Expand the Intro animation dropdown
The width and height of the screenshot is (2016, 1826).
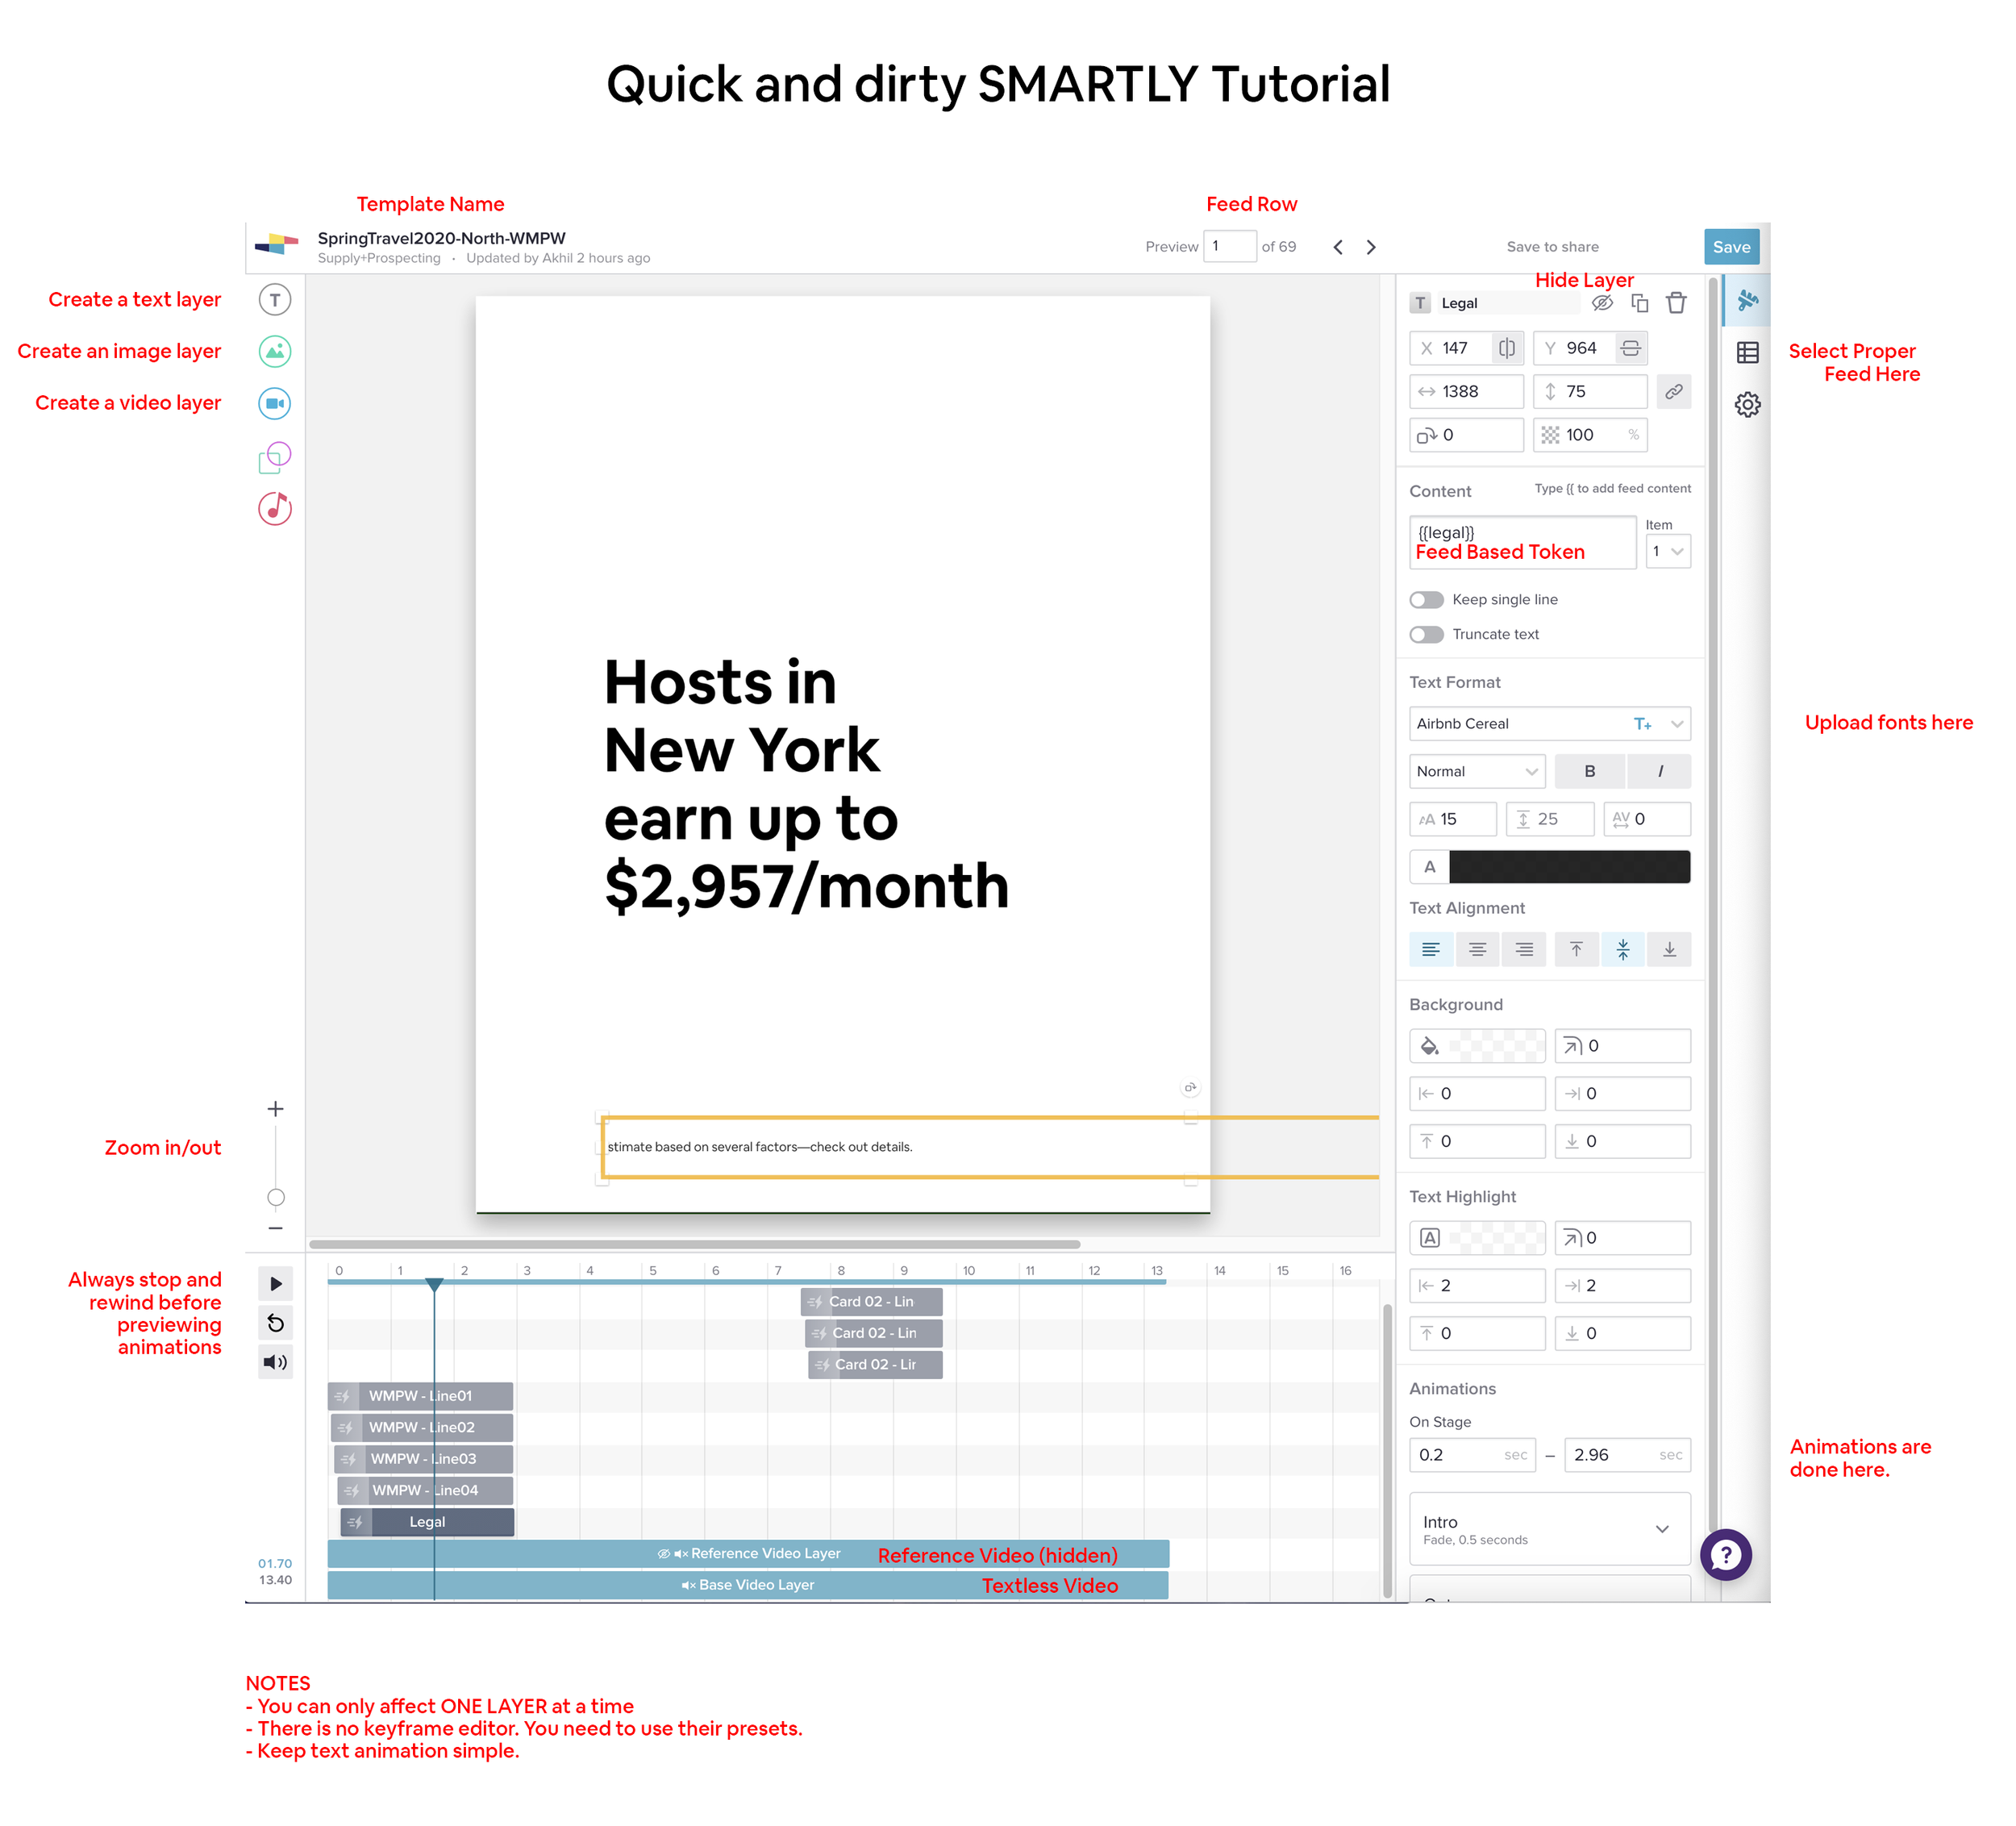pos(1550,1529)
